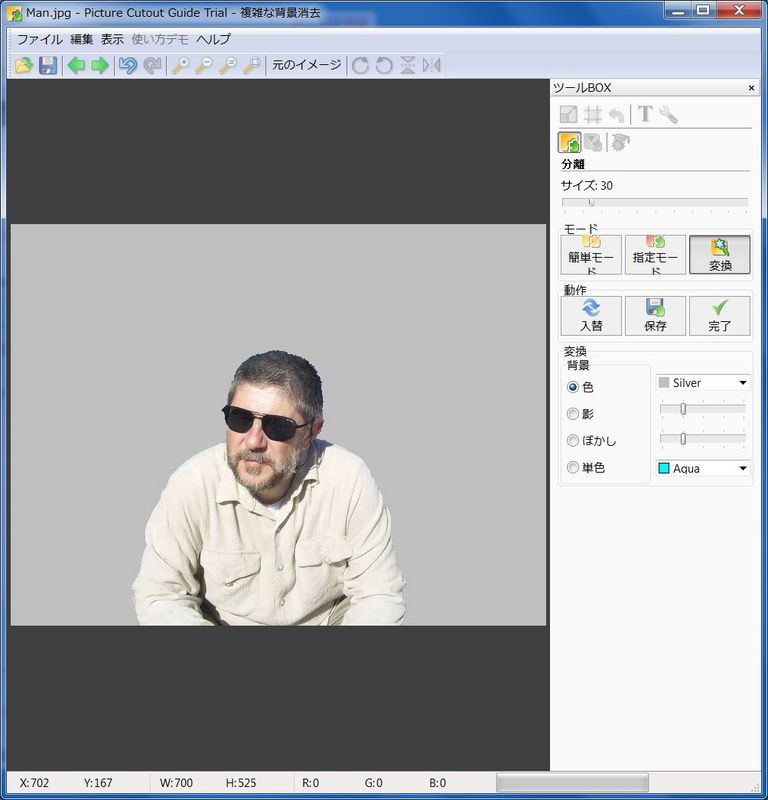Set zoom to actual size magnifier
The height and width of the screenshot is (800, 768).
228,65
